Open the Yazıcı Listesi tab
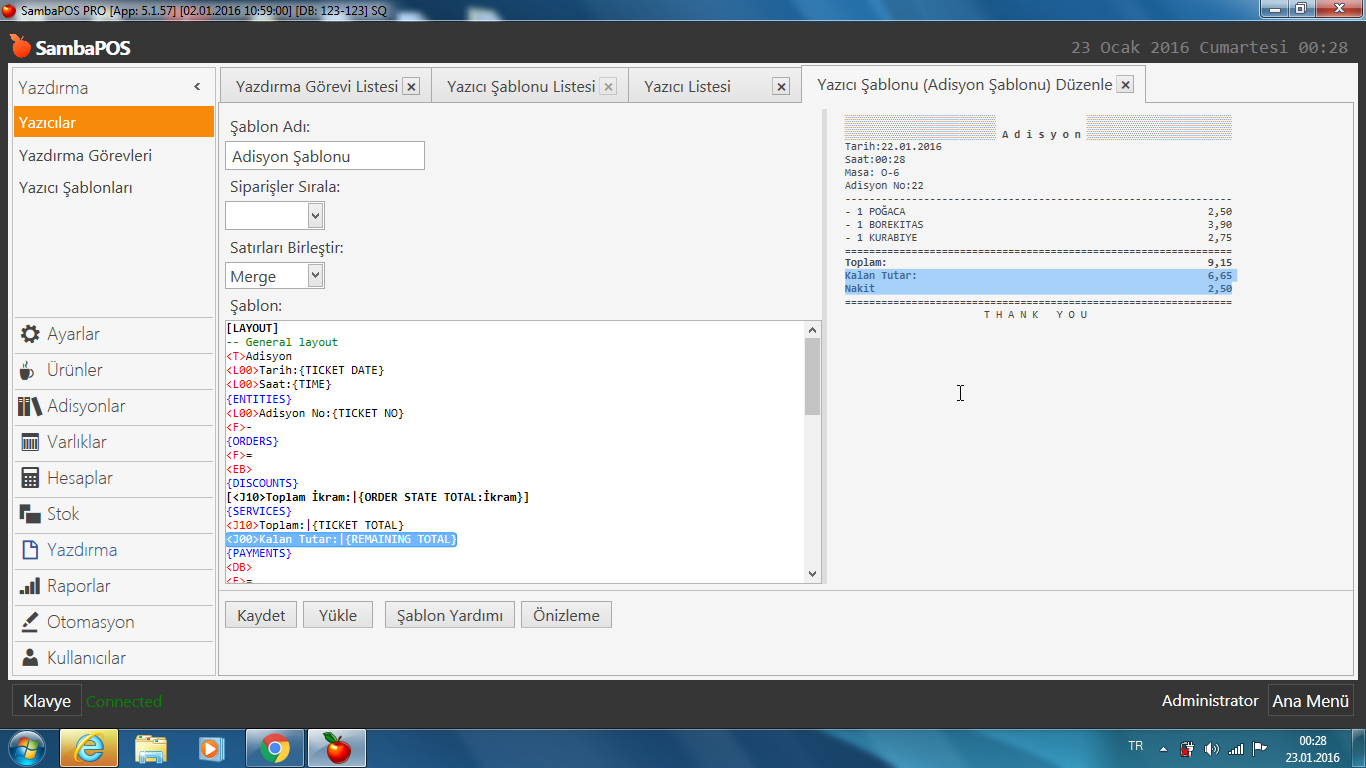 pos(687,87)
